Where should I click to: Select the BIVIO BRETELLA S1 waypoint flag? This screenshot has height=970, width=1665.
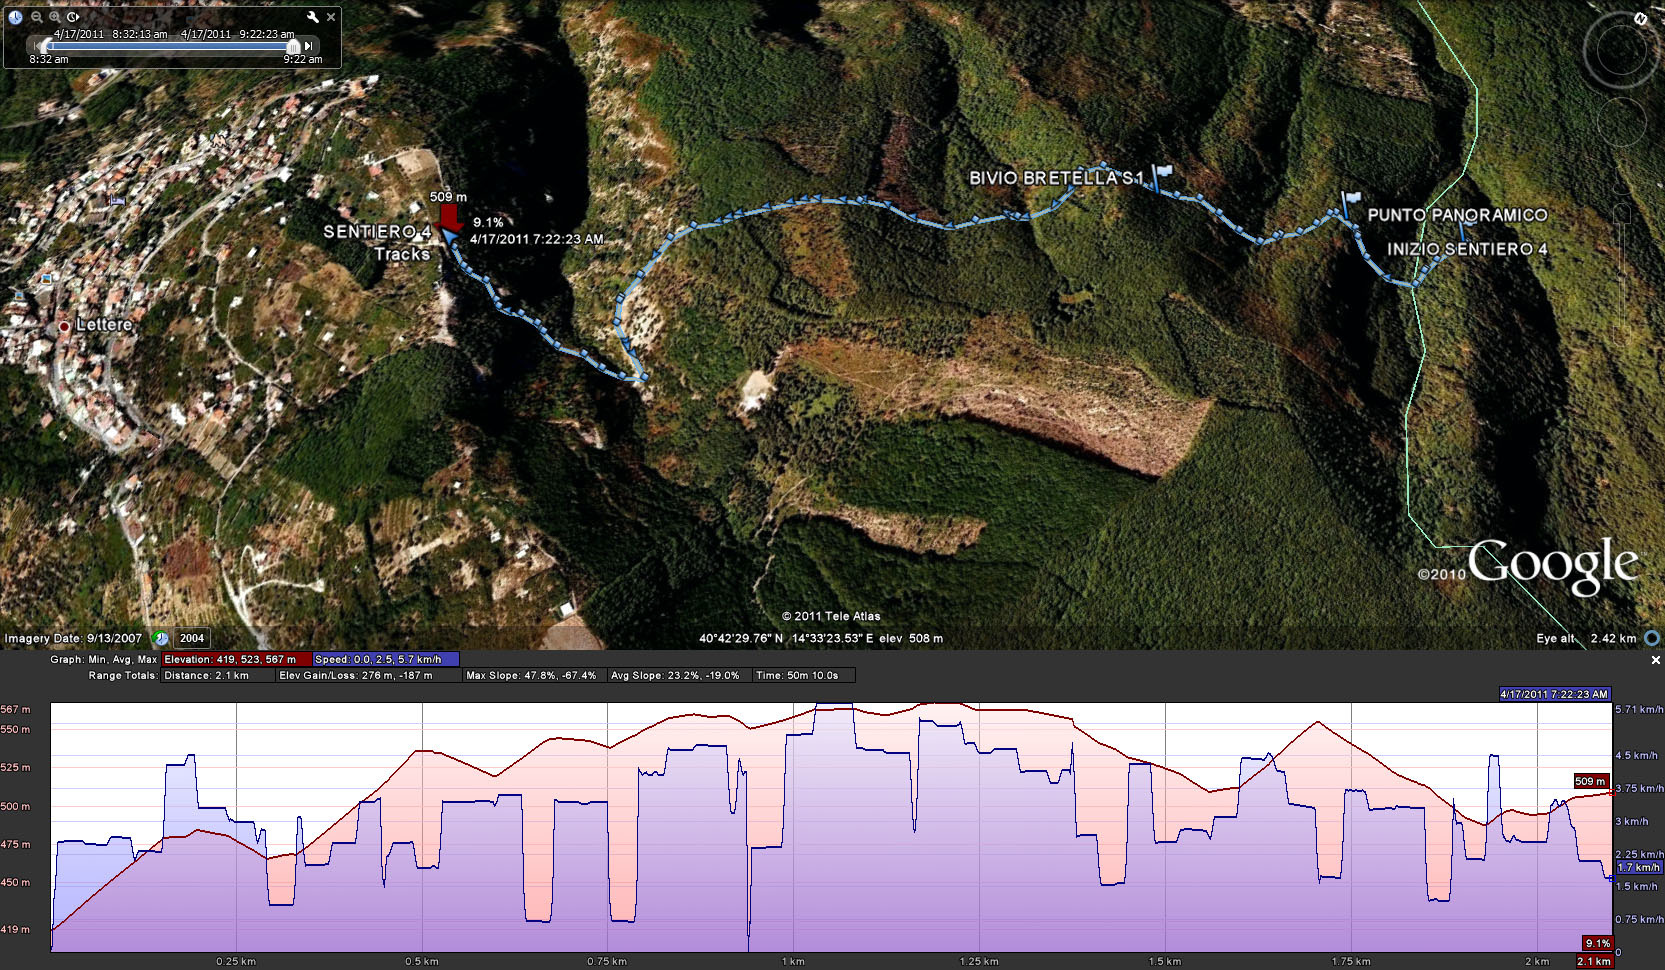tap(1162, 173)
